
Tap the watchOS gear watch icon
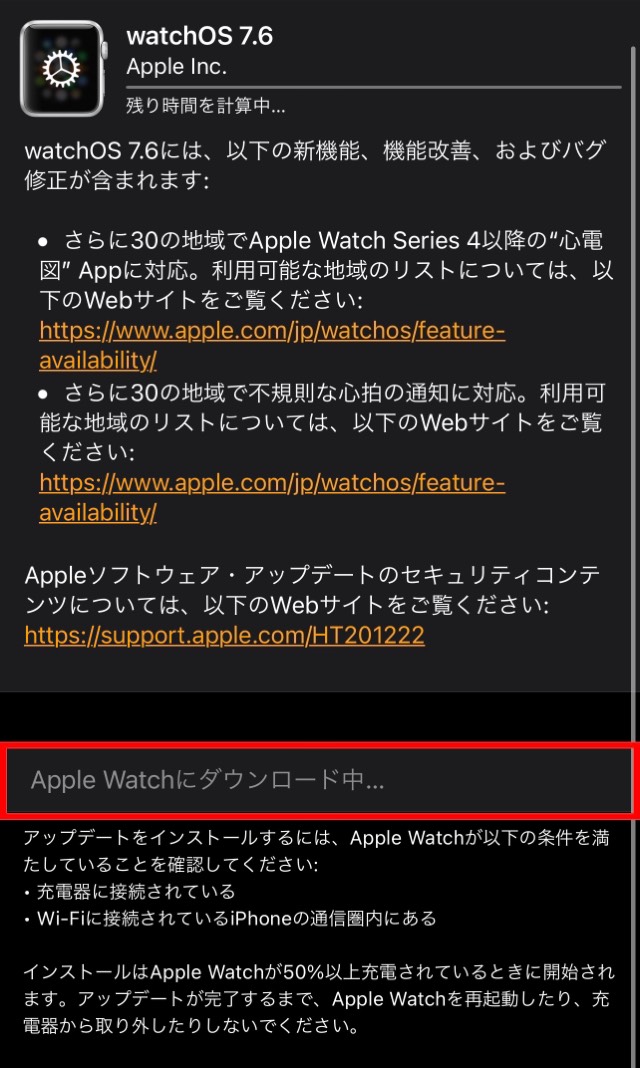[x=63, y=68]
